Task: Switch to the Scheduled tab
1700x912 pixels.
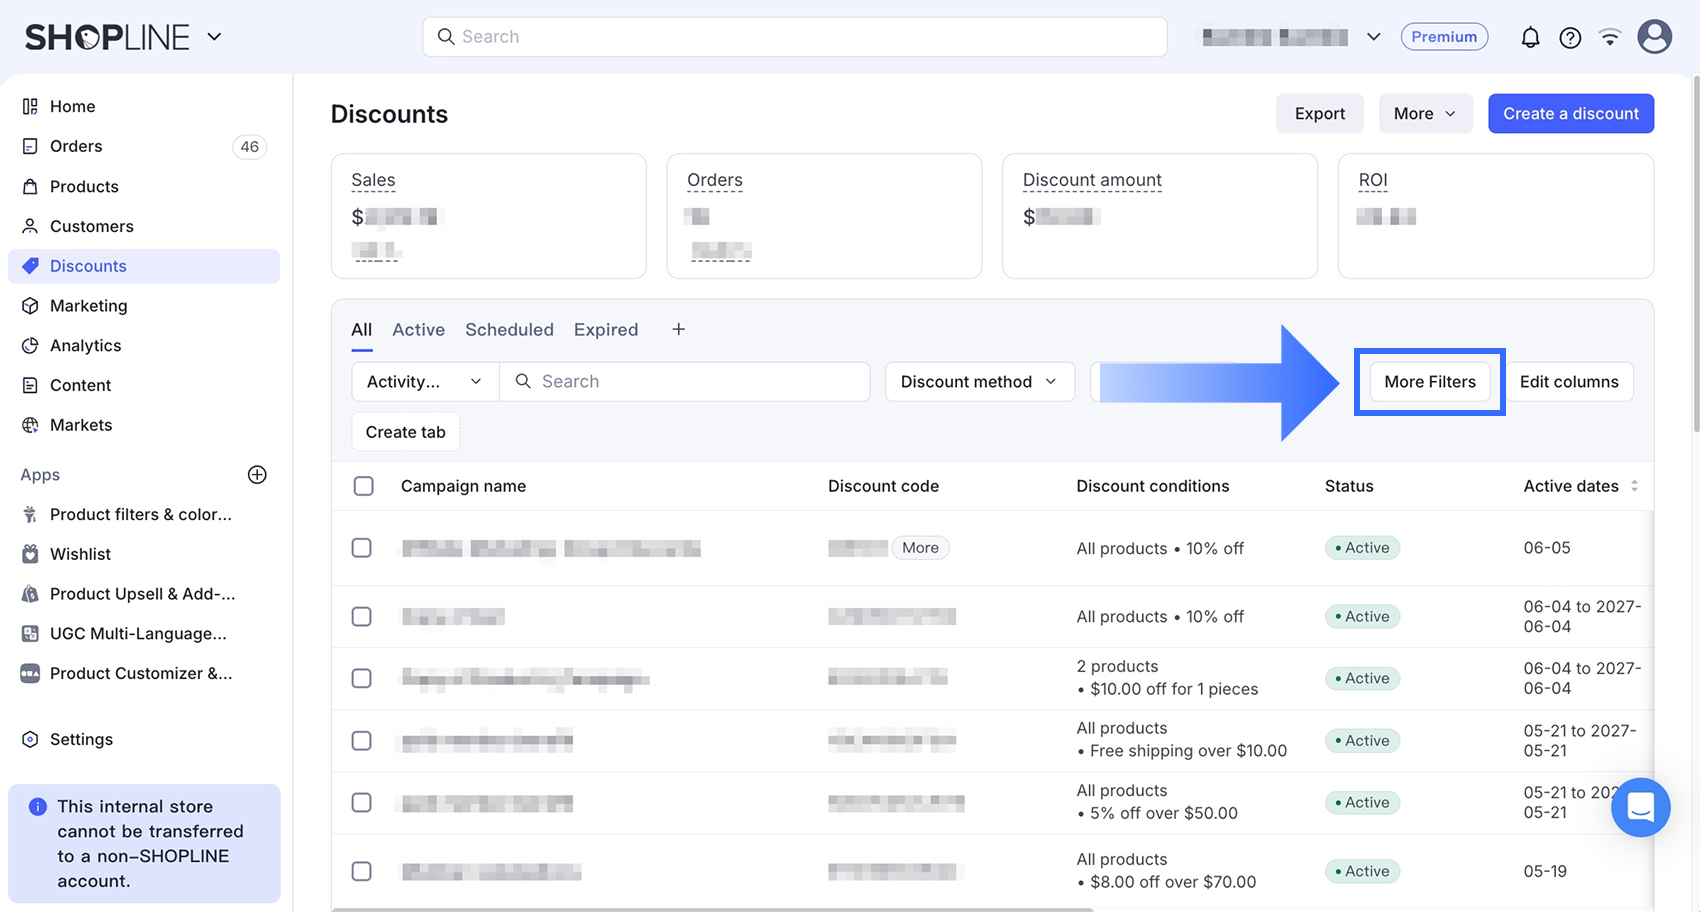Action: click(509, 329)
